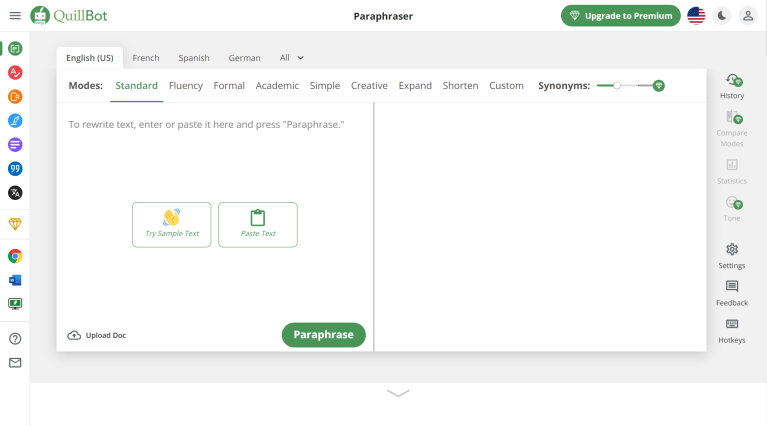Open the Feedback panel
This screenshot has height=426, width=767.
tap(732, 293)
